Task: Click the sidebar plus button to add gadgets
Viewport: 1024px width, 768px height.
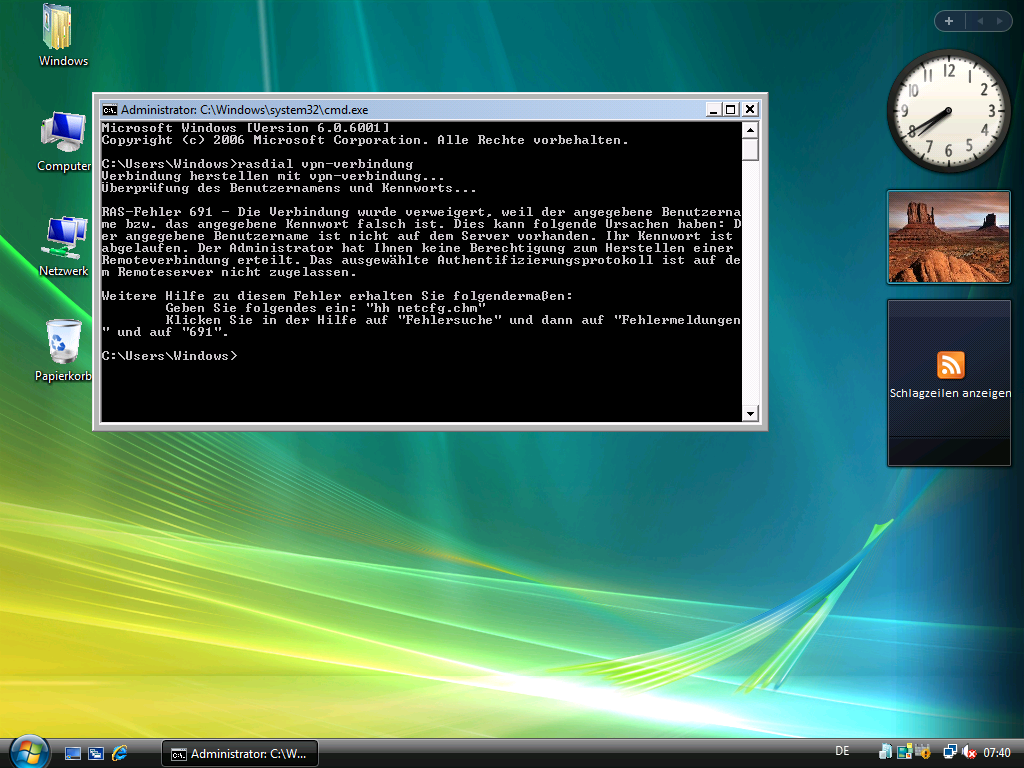Action: pyautogui.click(x=949, y=21)
